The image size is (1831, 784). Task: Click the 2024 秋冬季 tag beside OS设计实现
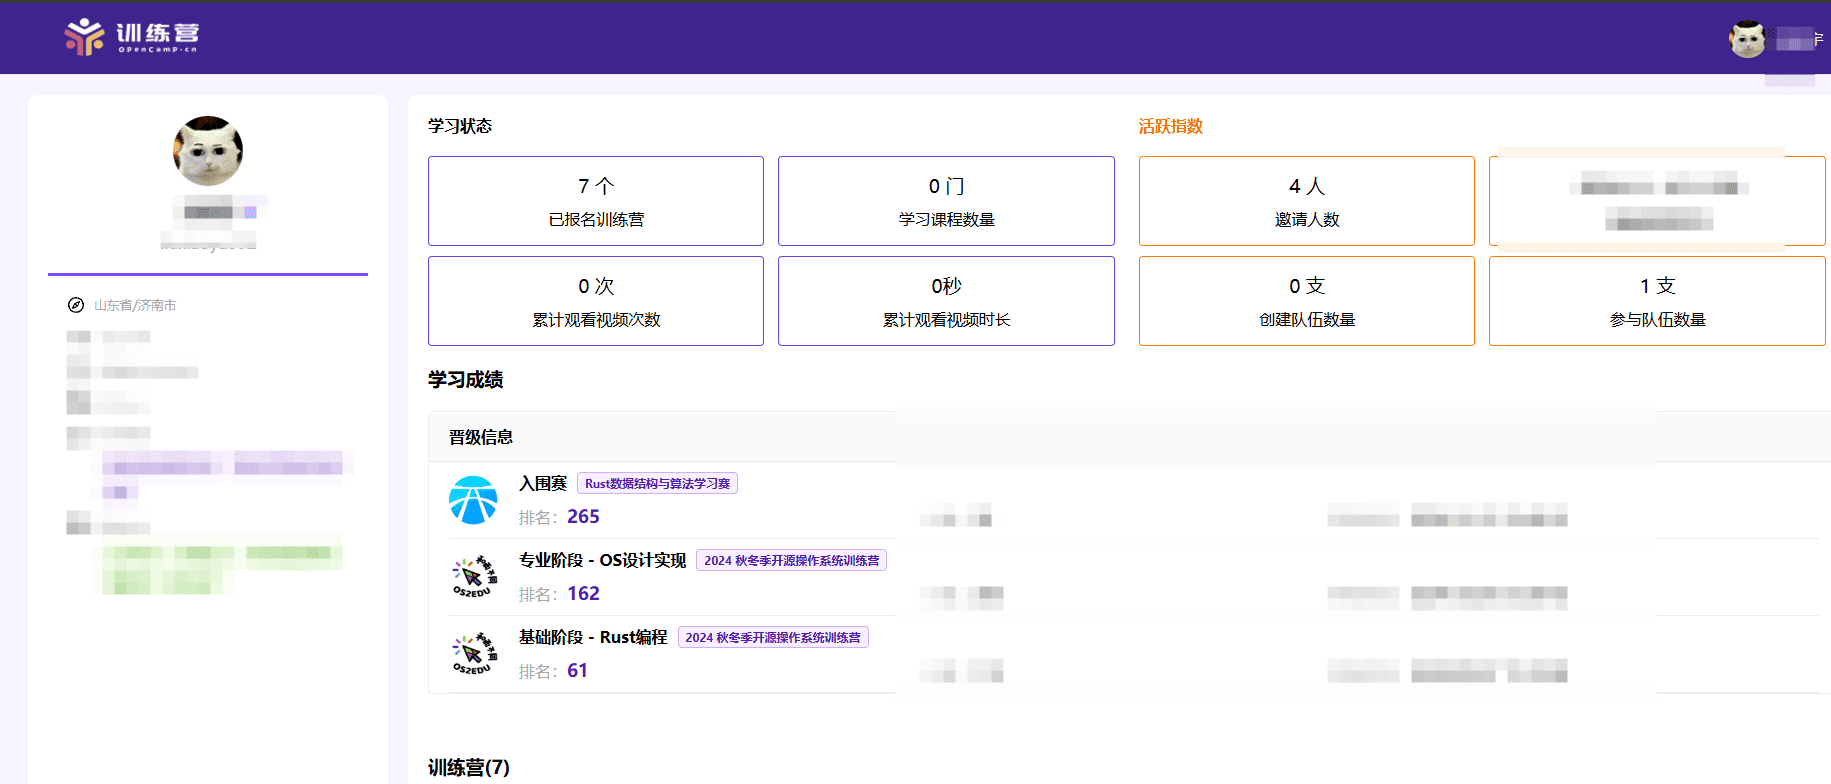(x=791, y=561)
